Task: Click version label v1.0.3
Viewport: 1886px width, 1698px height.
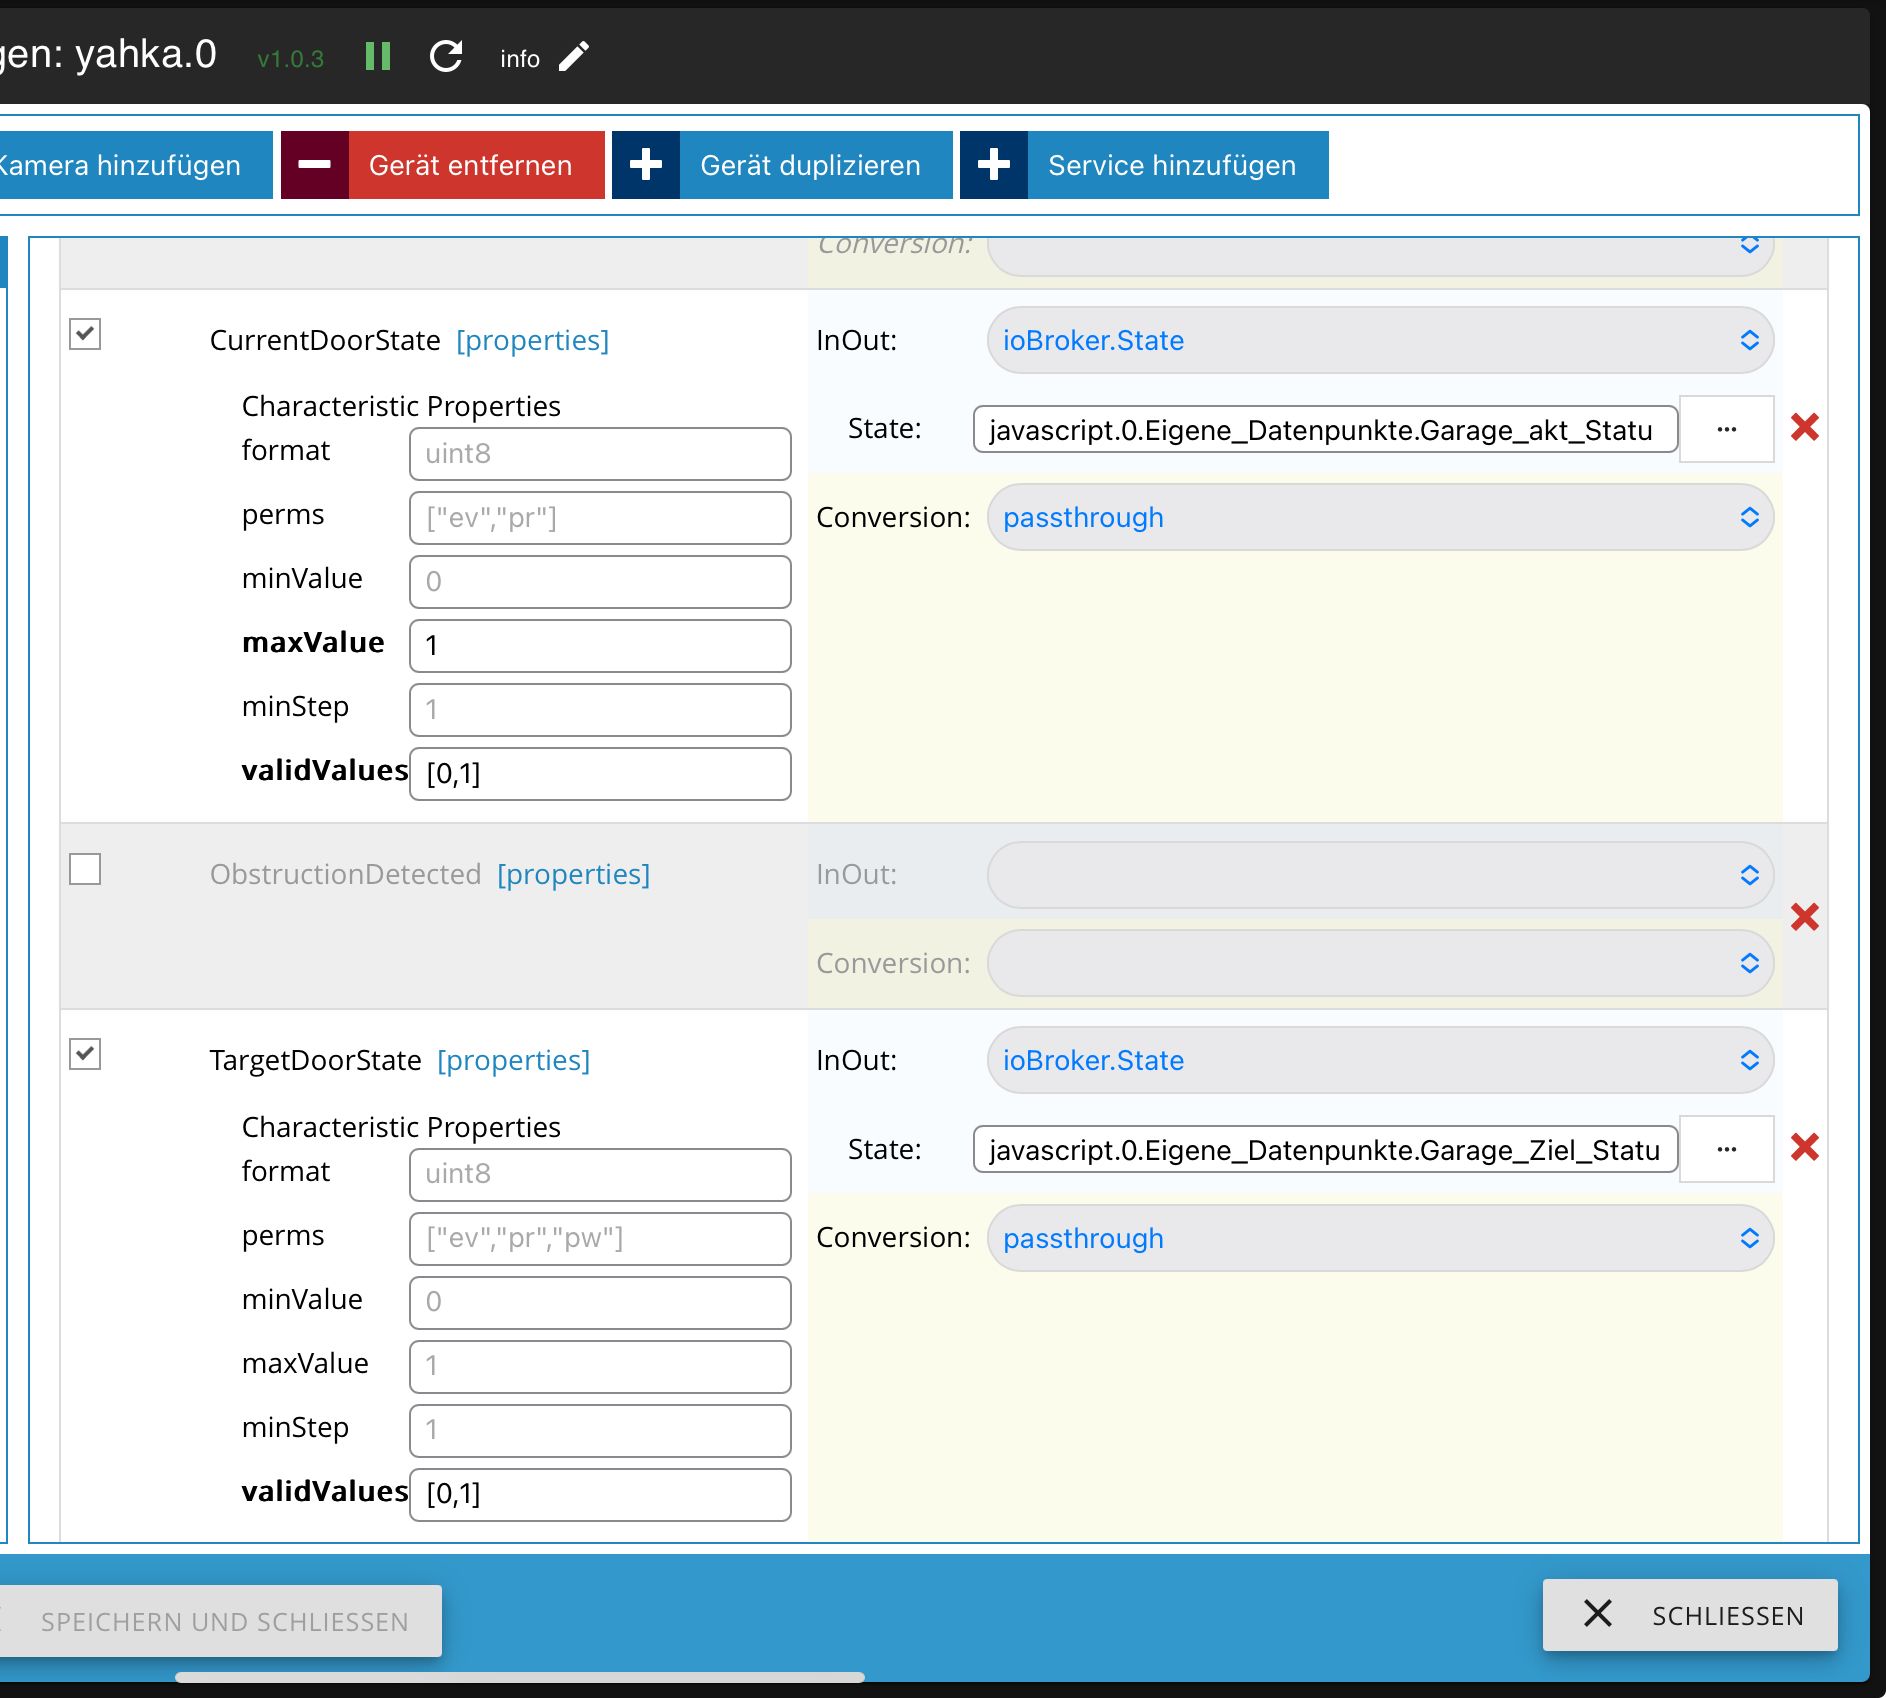Action: click(x=290, y=59)
